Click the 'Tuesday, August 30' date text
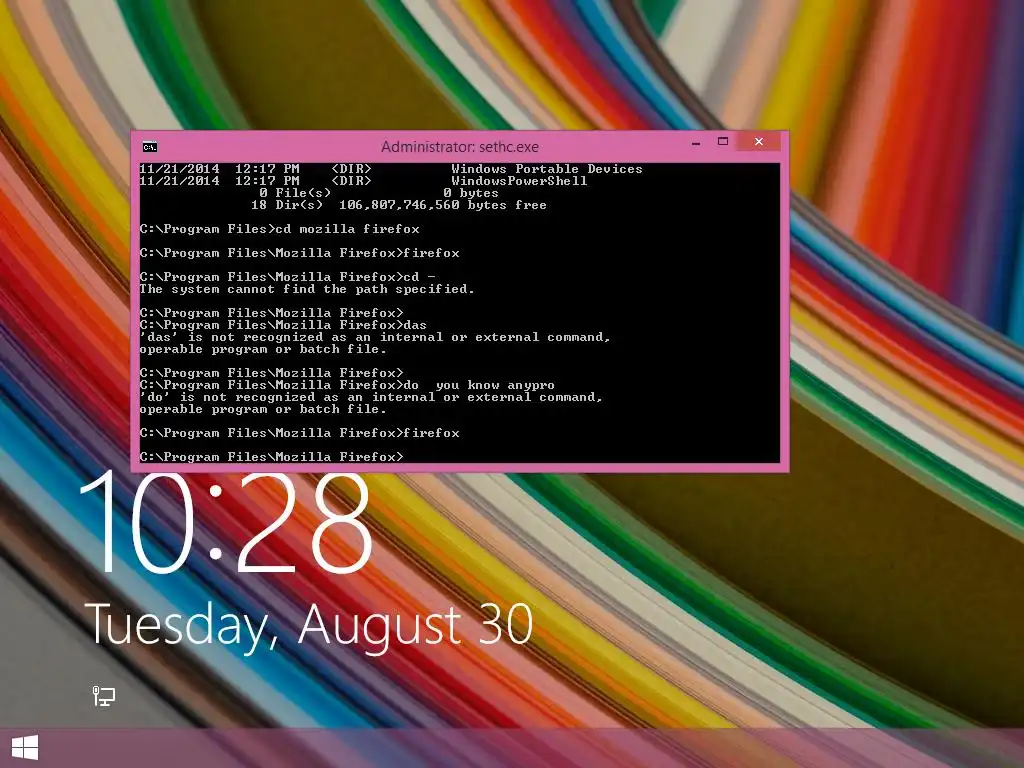 click(x=309, y=626)
